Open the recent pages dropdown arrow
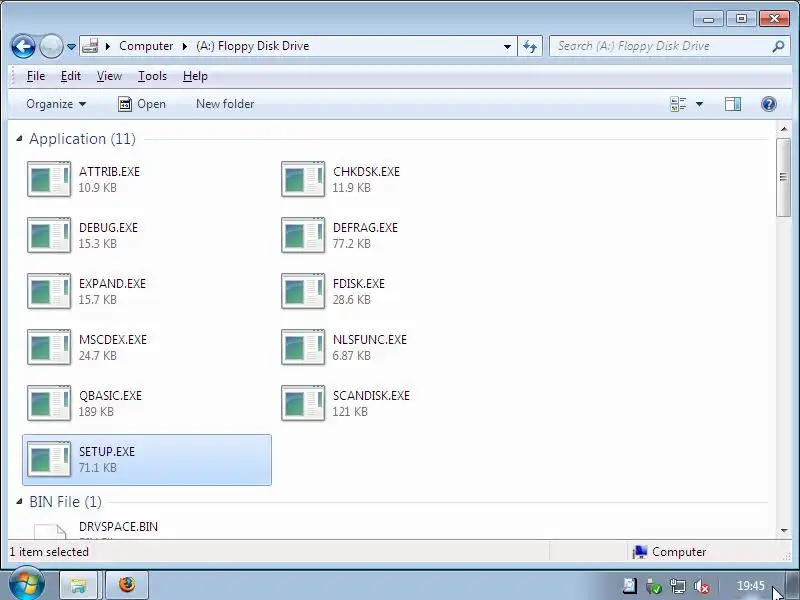Viewport: 800px width, 600px height. pos(71,47)
